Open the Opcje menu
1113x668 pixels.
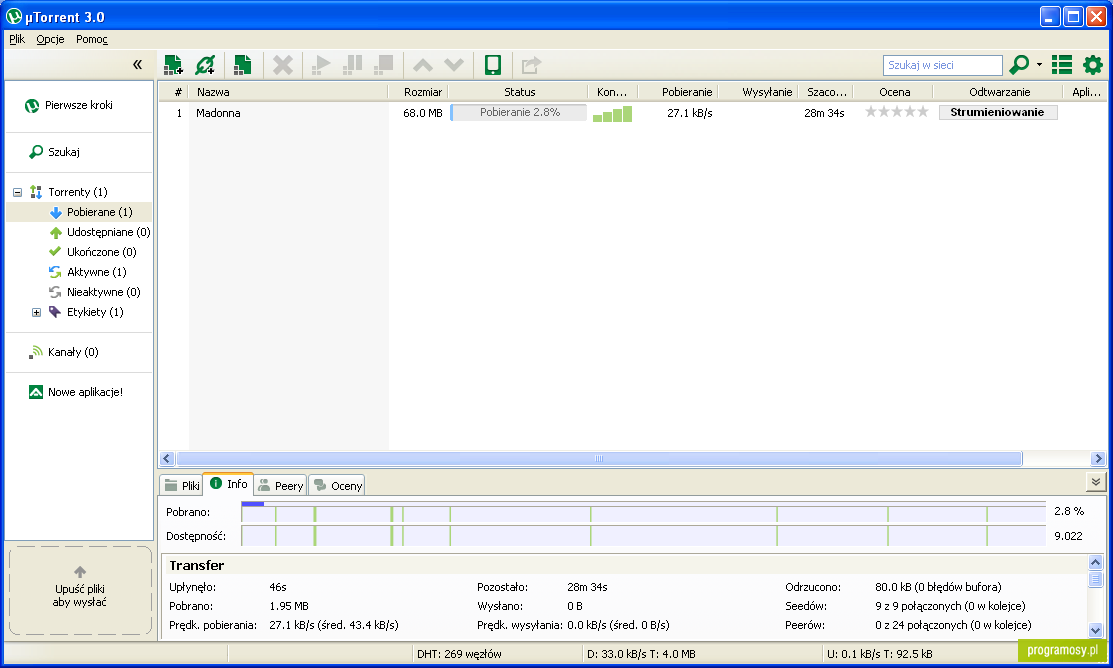50,39
